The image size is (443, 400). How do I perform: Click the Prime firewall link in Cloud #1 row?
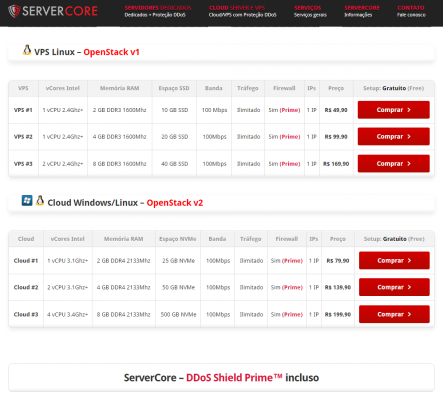[x=292, y=261]
